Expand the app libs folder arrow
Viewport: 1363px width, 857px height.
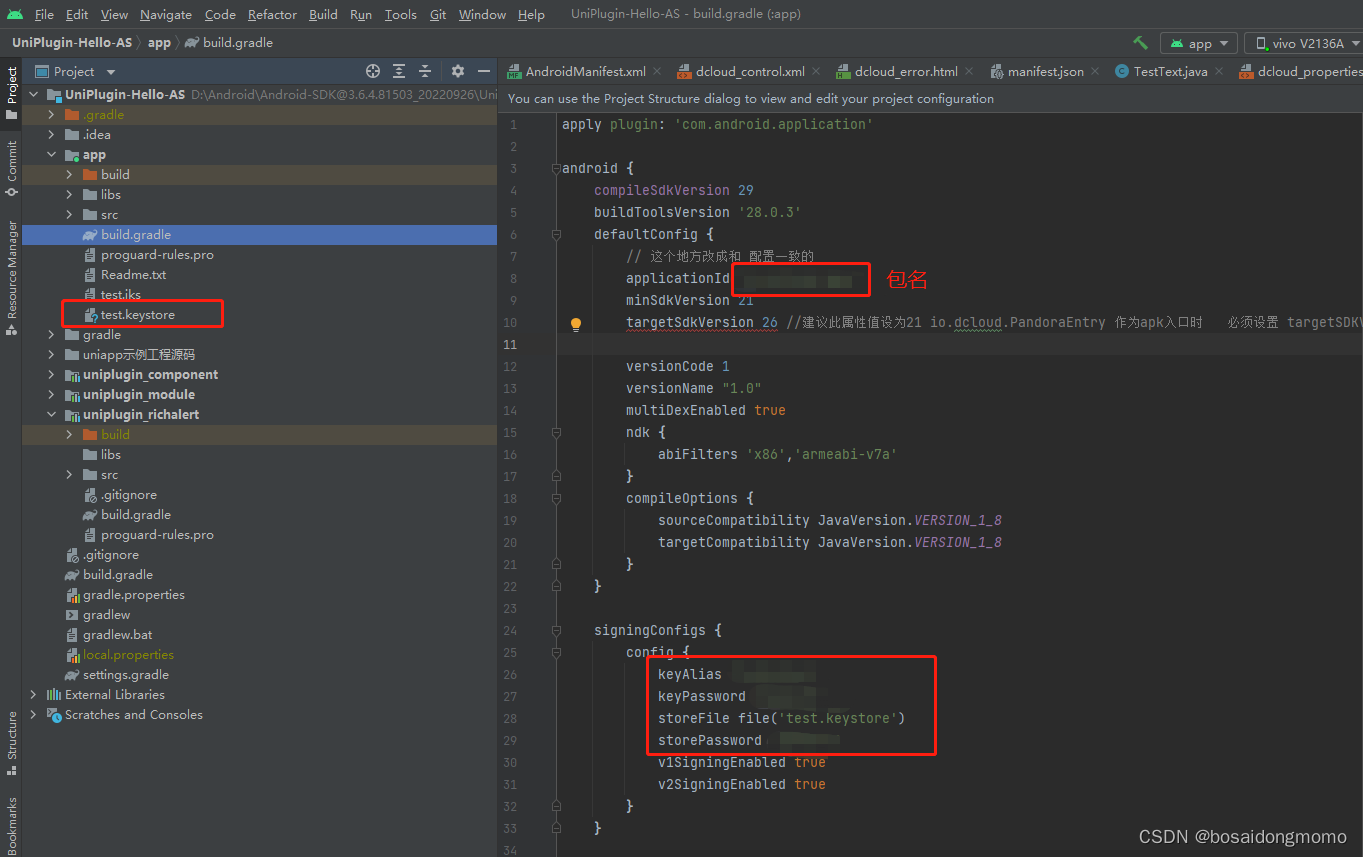tap(69, 195)
